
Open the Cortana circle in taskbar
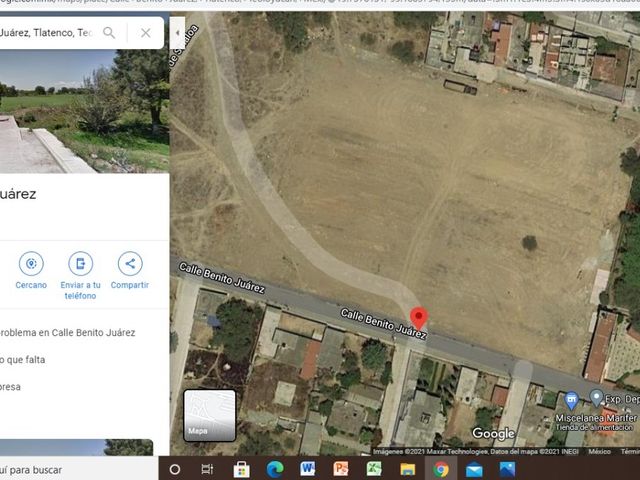coord(175,469)
